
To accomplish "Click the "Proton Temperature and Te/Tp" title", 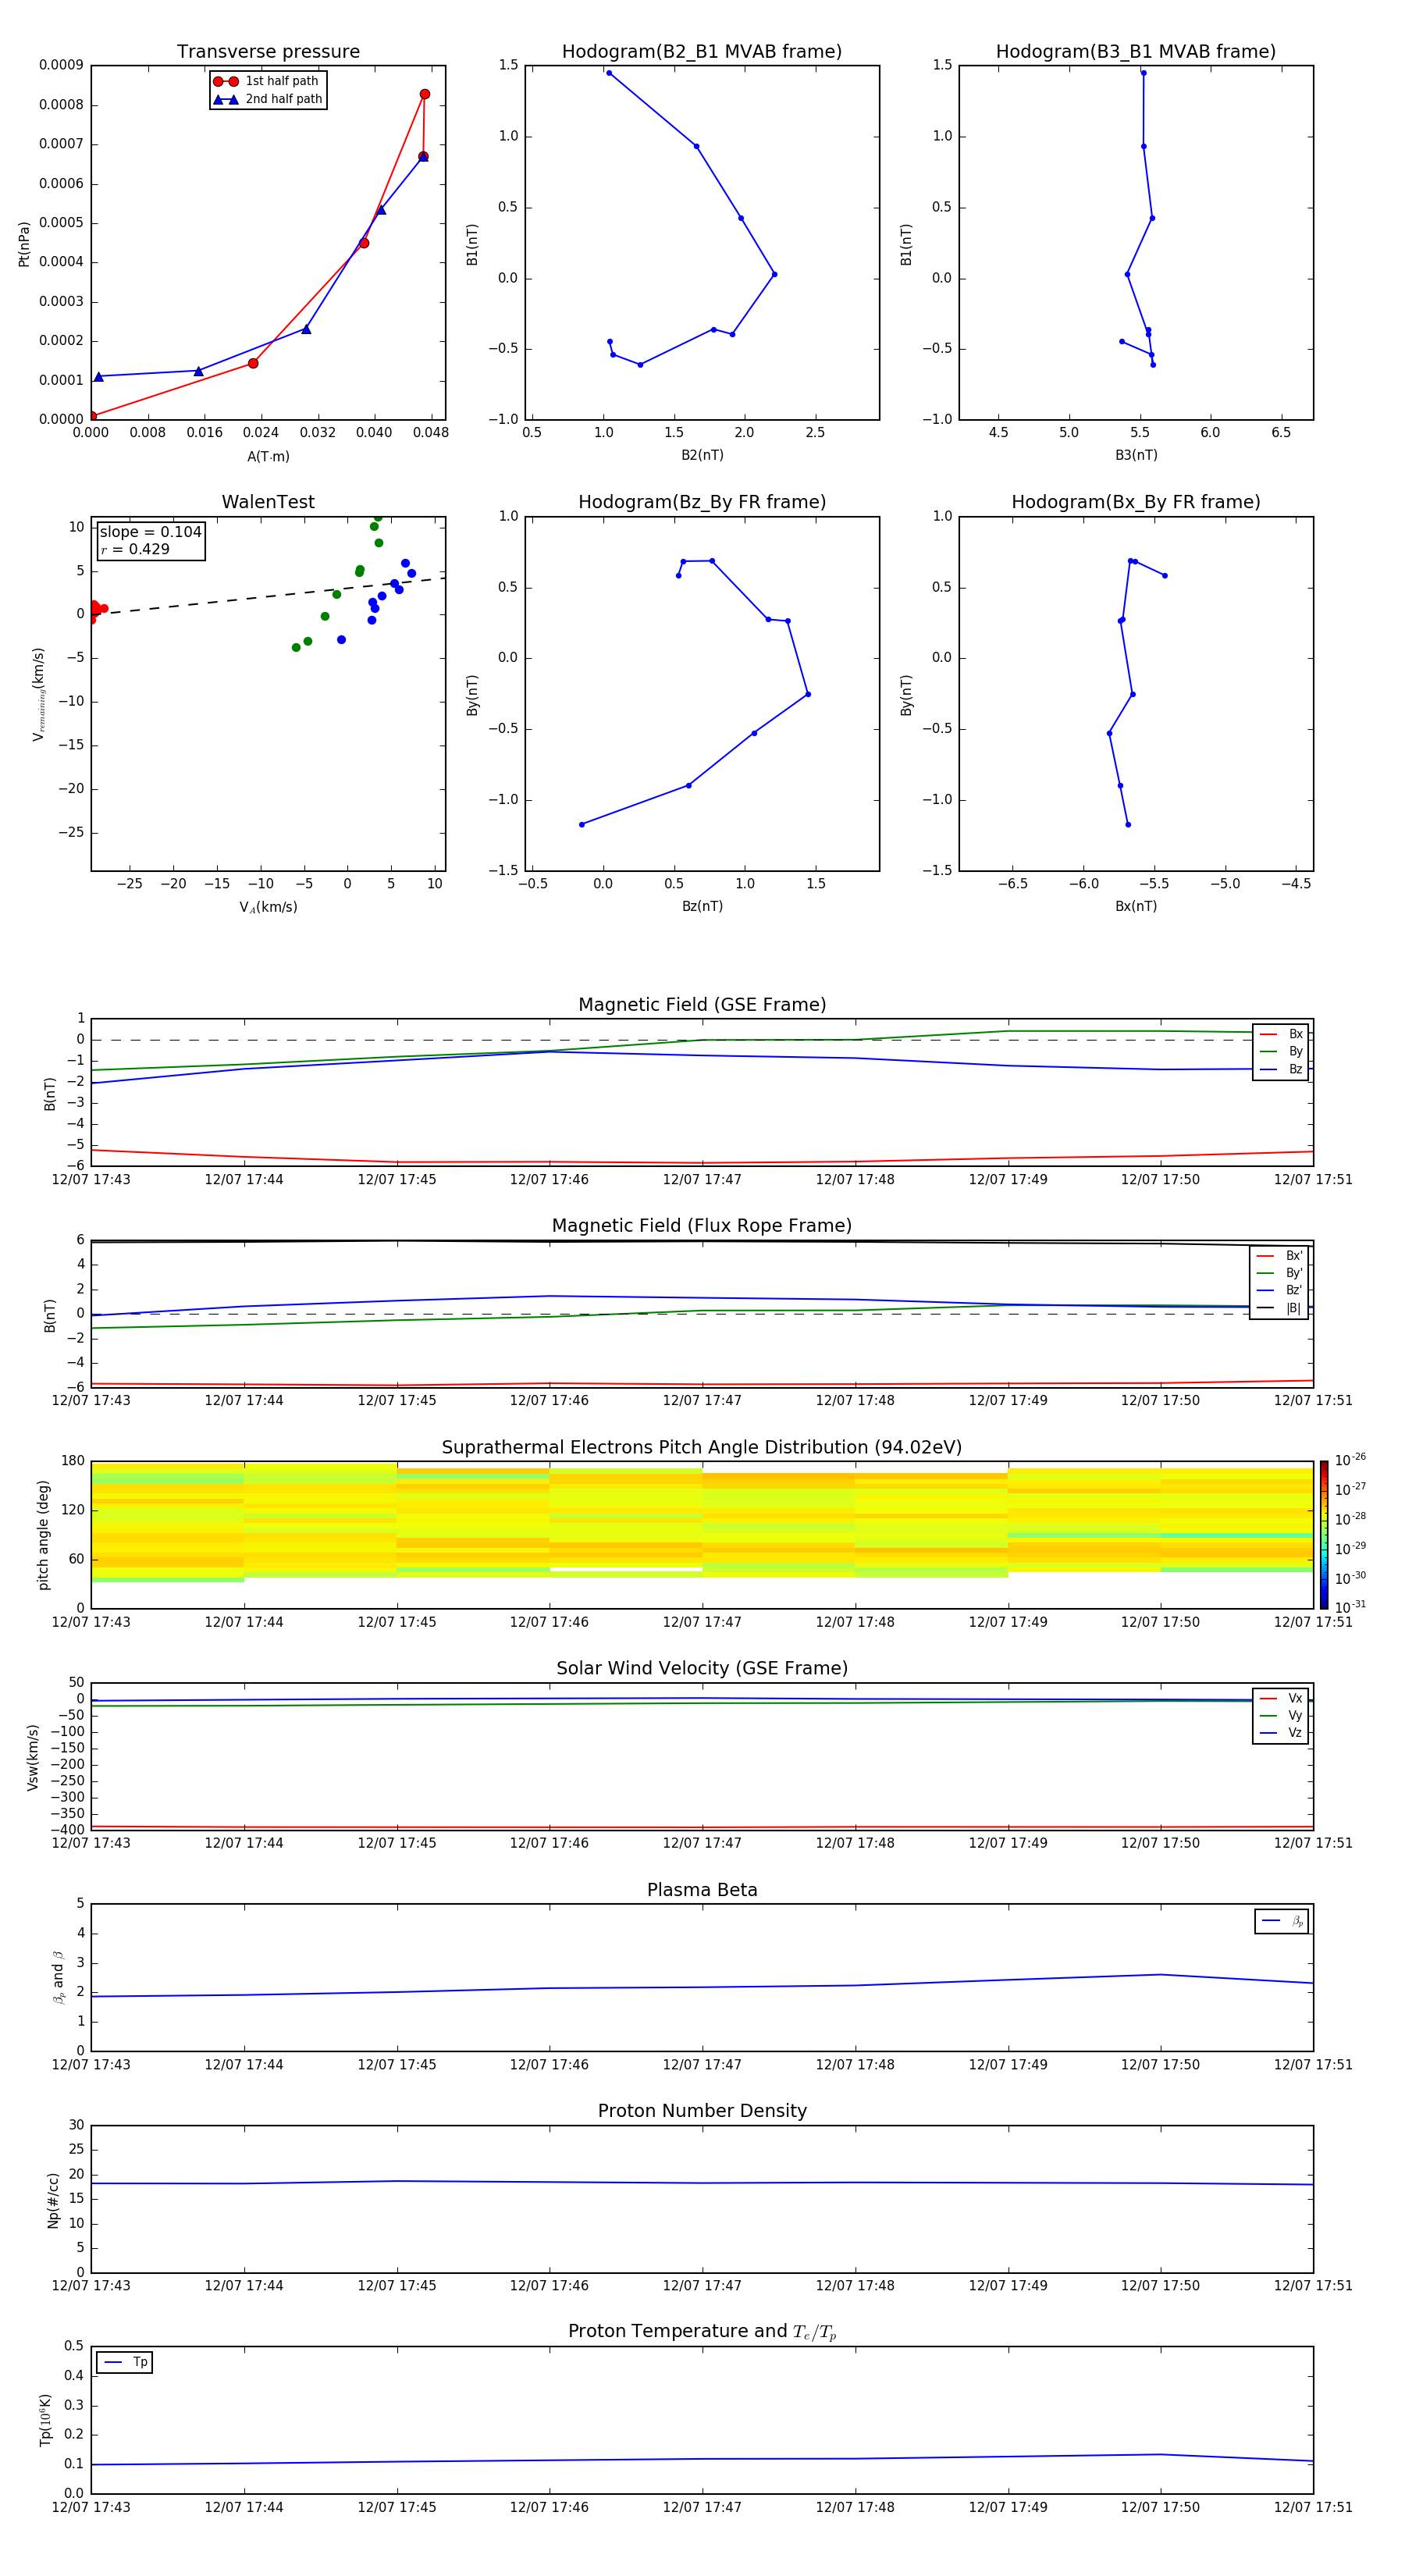I will point(702,2331).
